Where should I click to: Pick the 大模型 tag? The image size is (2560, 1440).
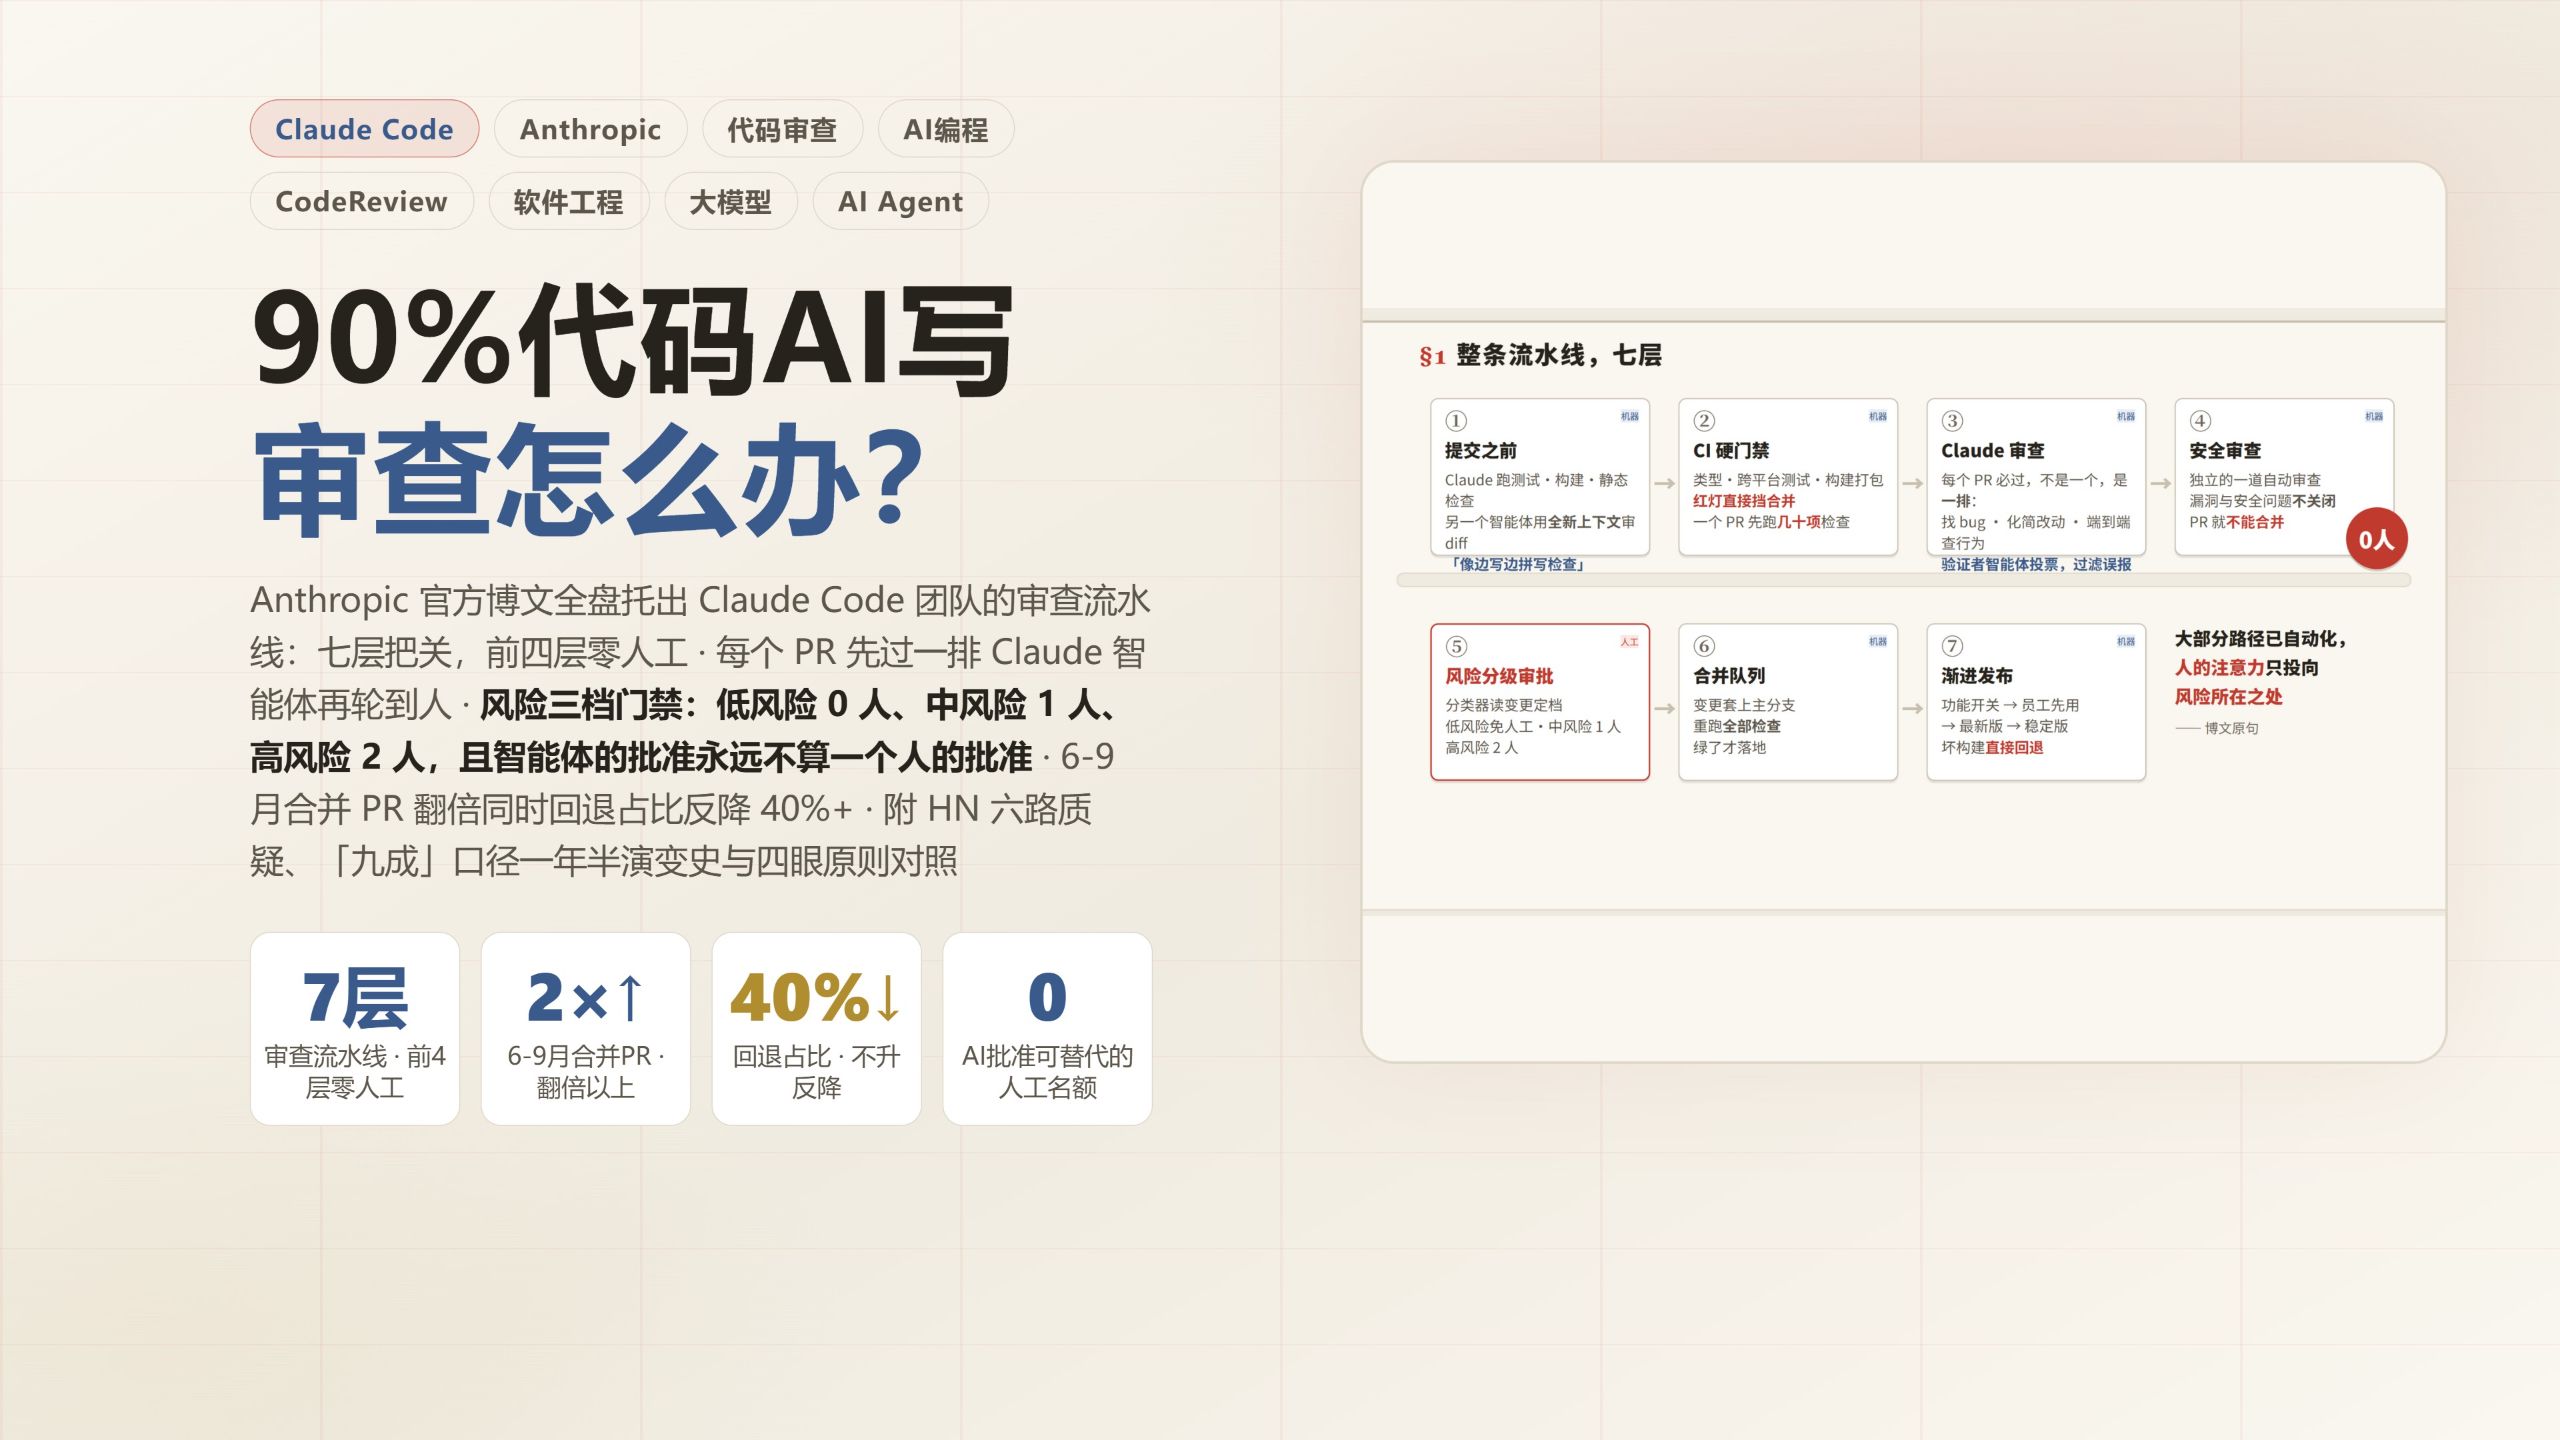click(x=731, y=201)
